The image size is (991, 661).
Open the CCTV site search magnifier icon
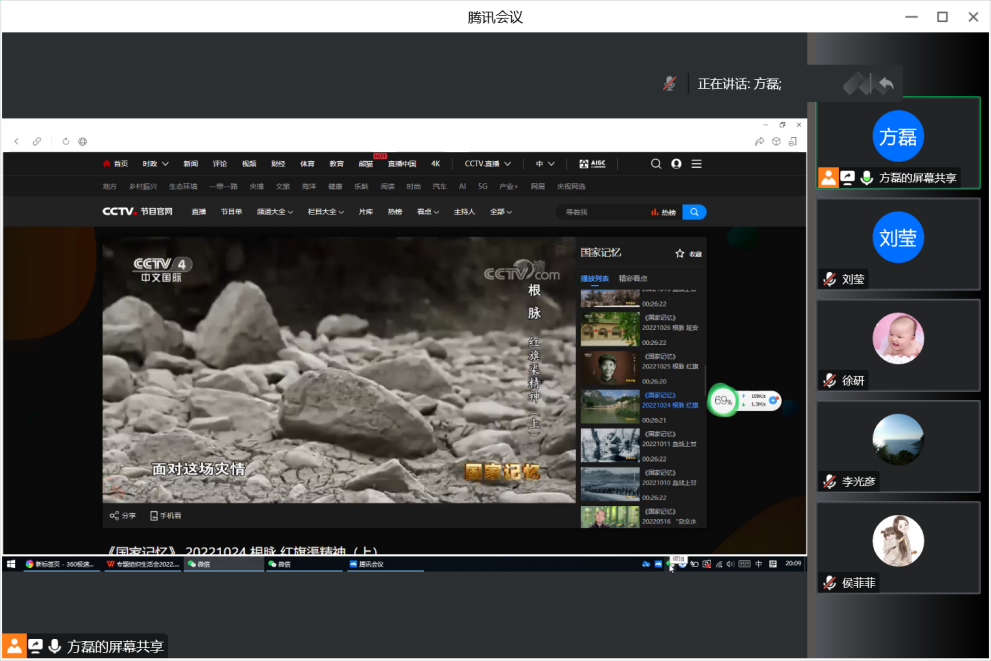[656, 164]
